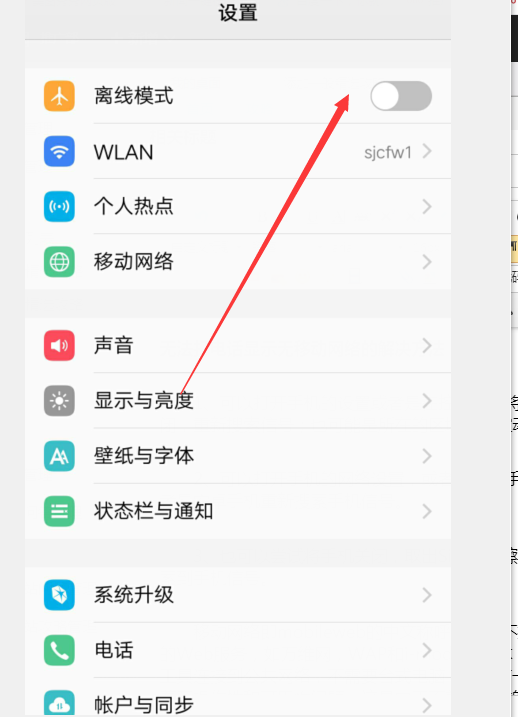Open 壁纸与字体 settings

pos(238,456)
